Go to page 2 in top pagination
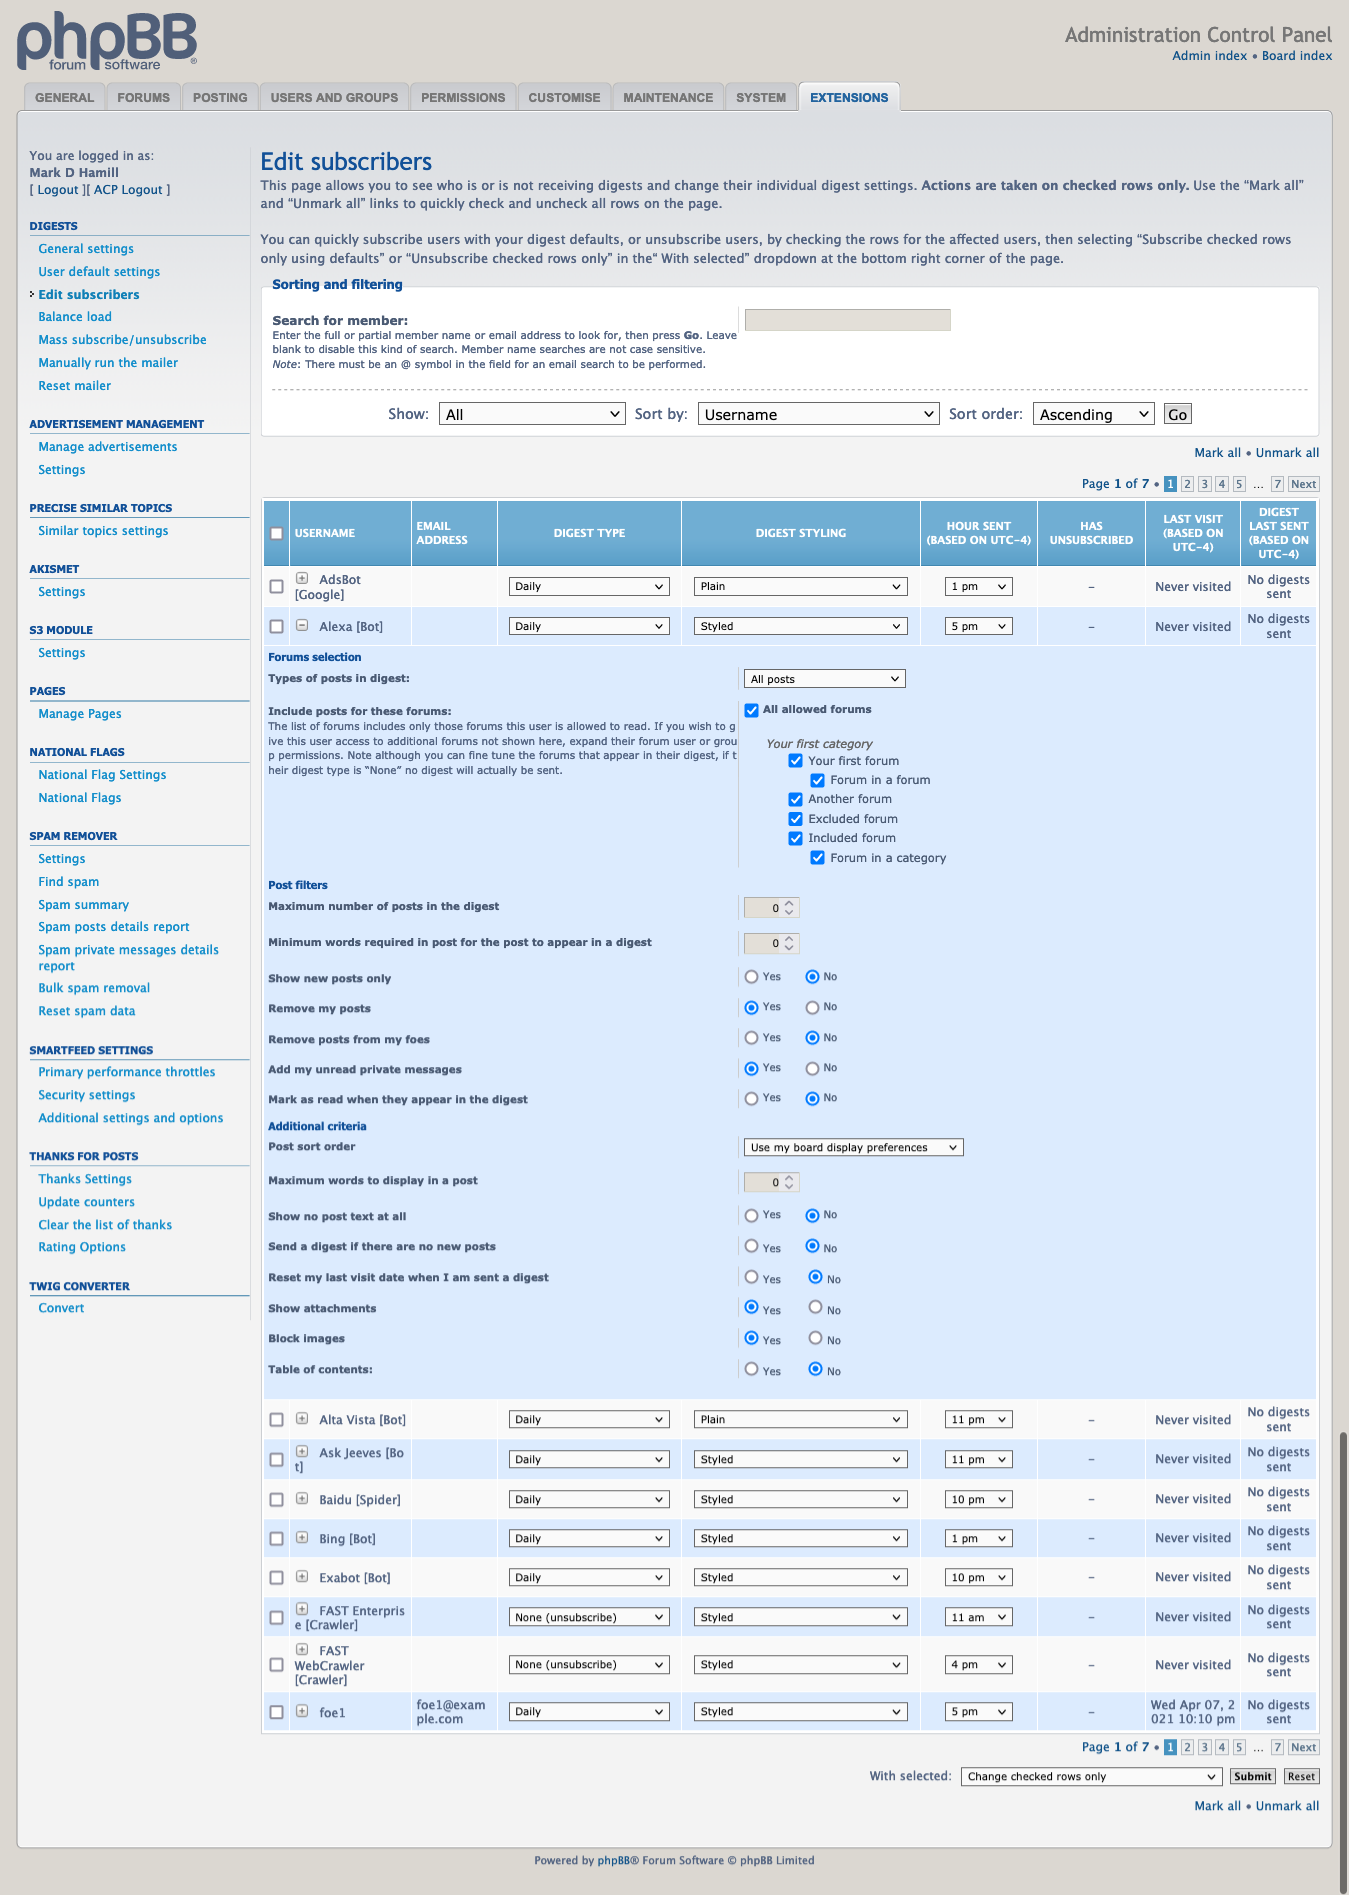 coord(1187,484)
